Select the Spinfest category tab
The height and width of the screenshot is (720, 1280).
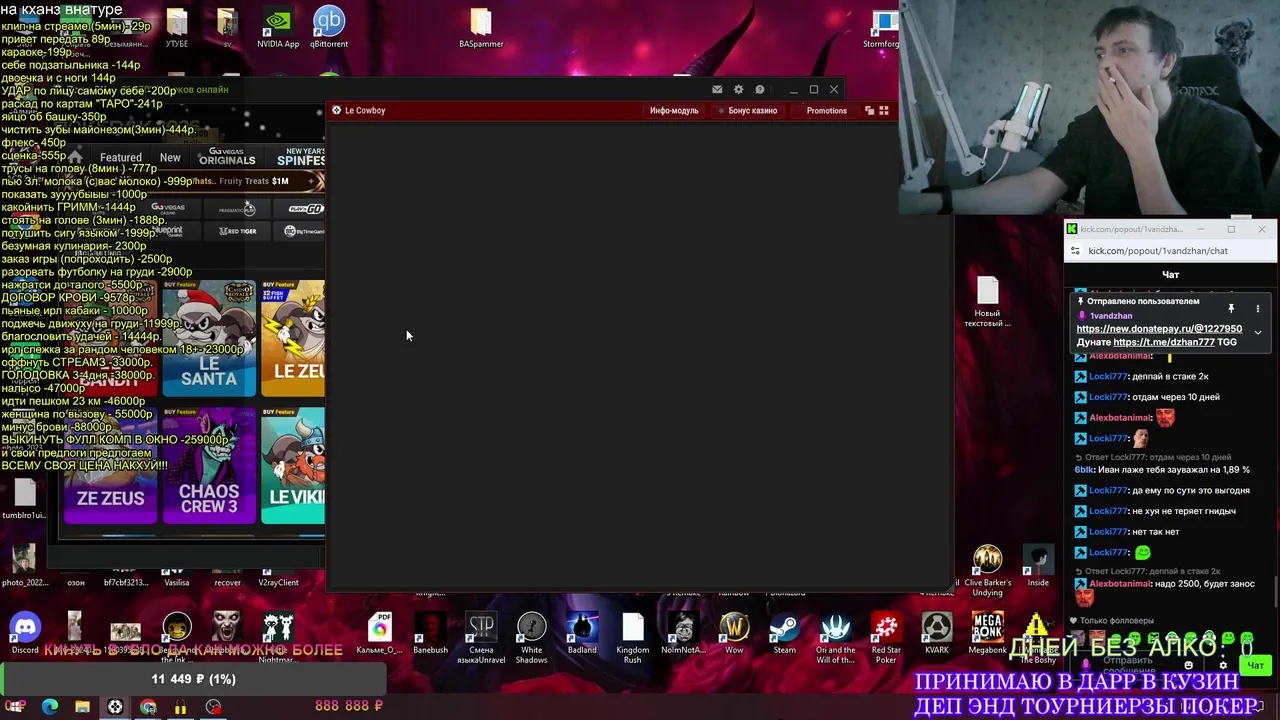(x=300, y=157)
